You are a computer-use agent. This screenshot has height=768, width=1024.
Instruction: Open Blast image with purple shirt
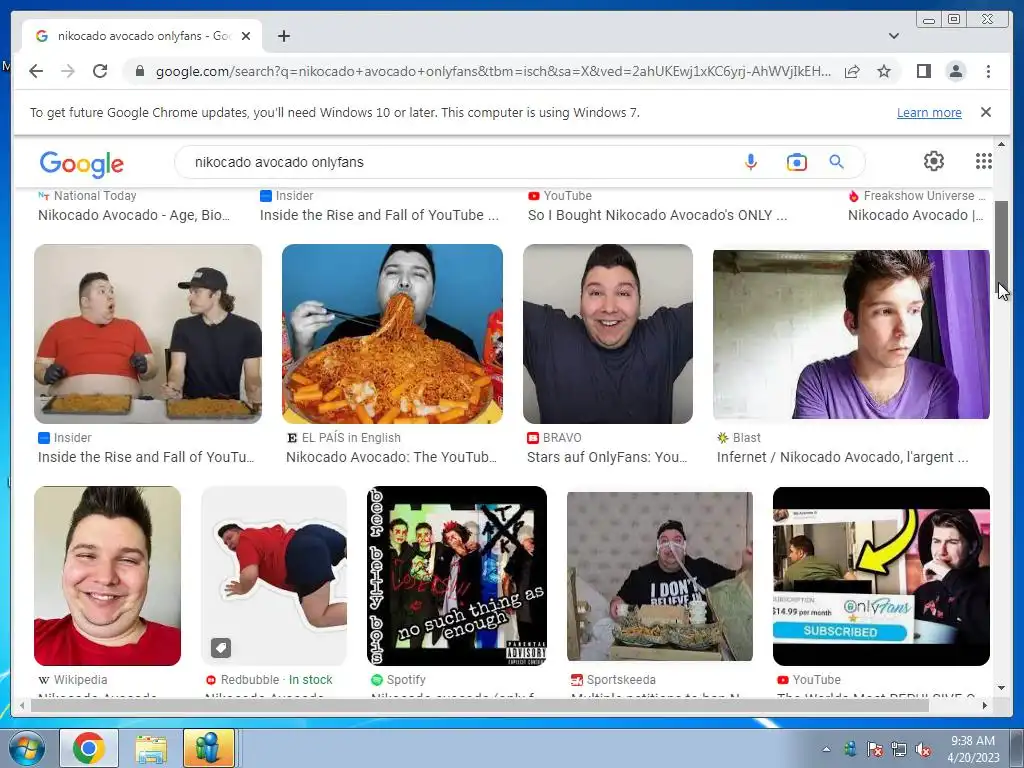[851, 334]
